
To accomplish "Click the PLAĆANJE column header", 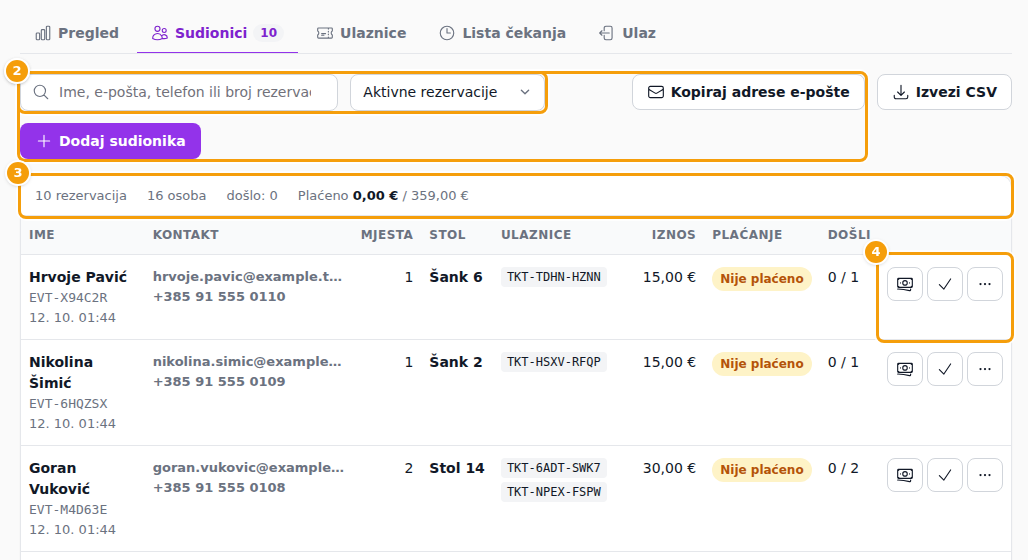I will pyautogui.click(x=747, y=235).
